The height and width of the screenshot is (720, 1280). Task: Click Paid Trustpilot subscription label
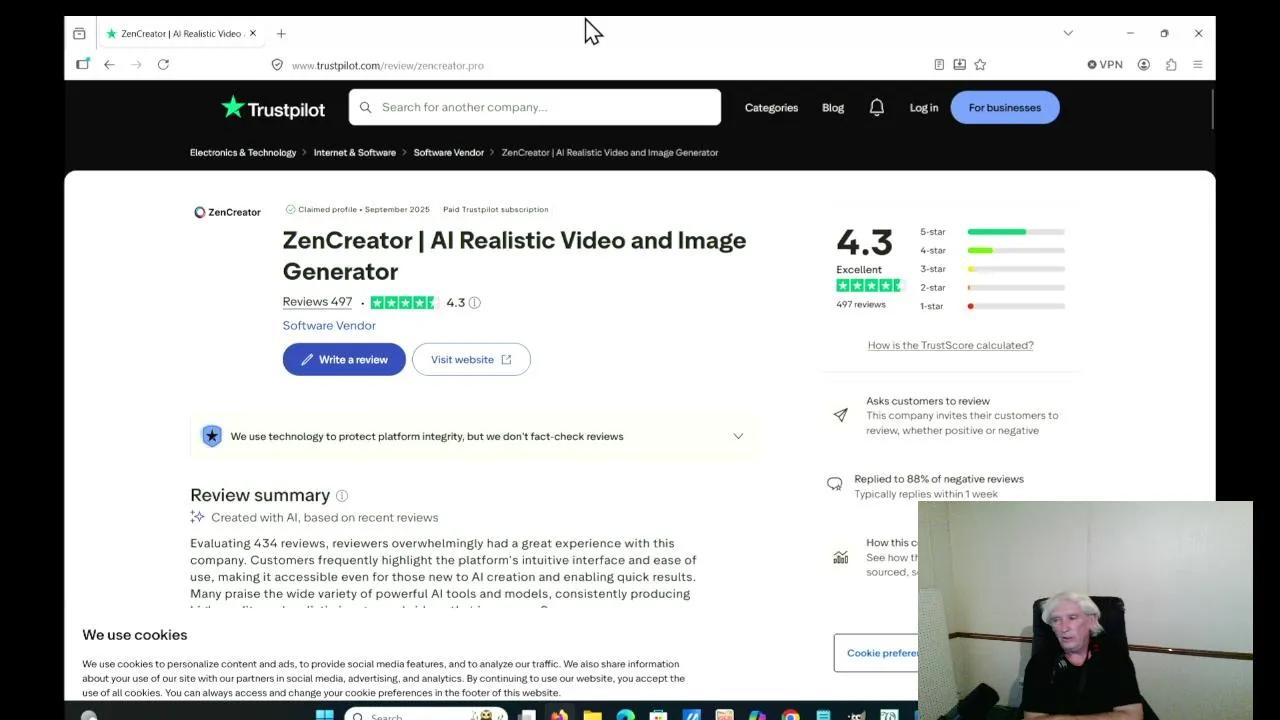(496, 210)
